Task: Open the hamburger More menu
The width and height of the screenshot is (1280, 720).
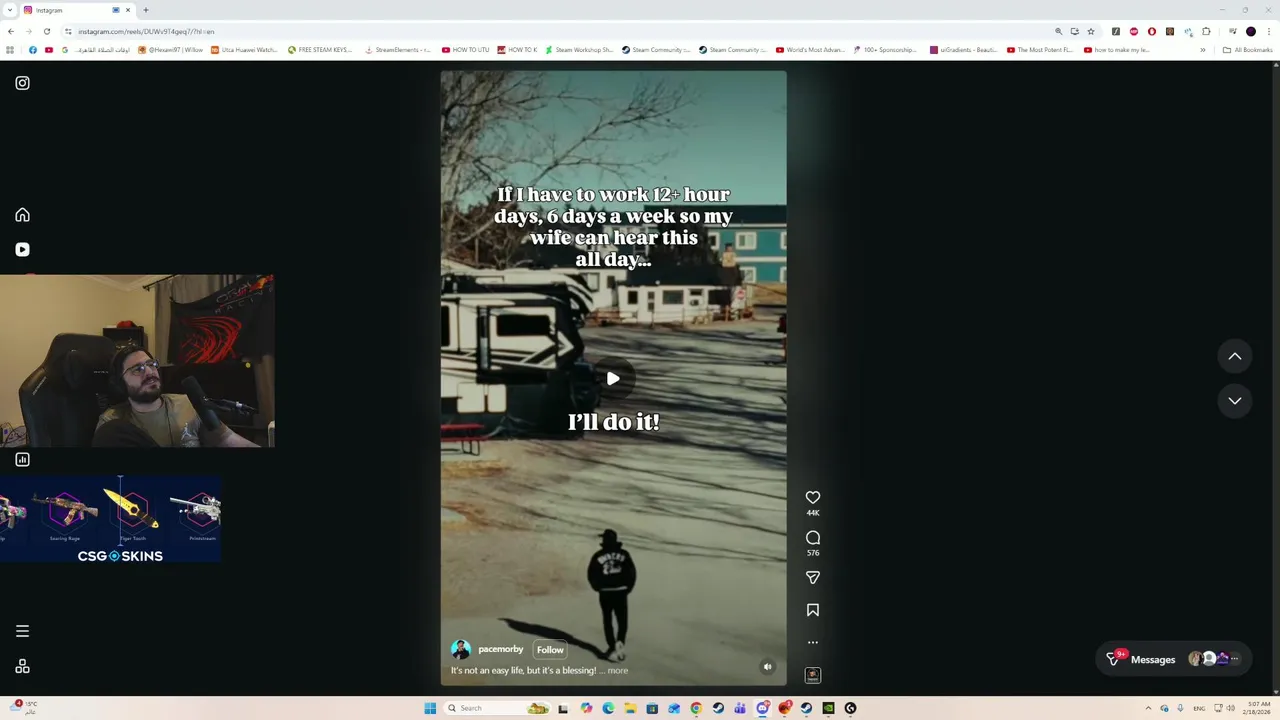Action: point(22,631)
